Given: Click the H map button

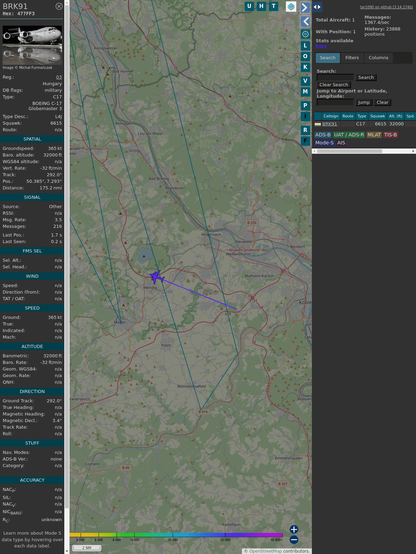Looking at the screenshot, I should (261, 6).
